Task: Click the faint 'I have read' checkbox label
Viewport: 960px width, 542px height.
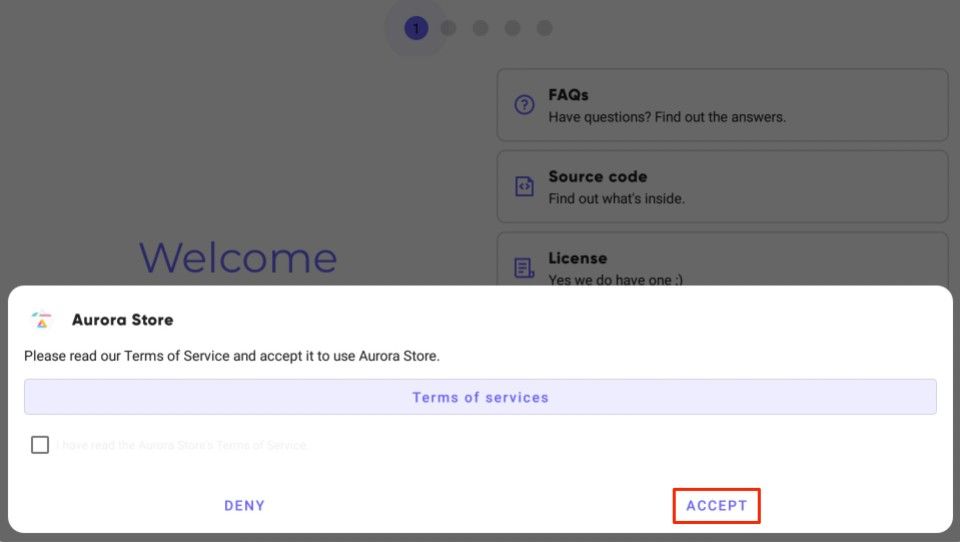Action: click(182, 445)
